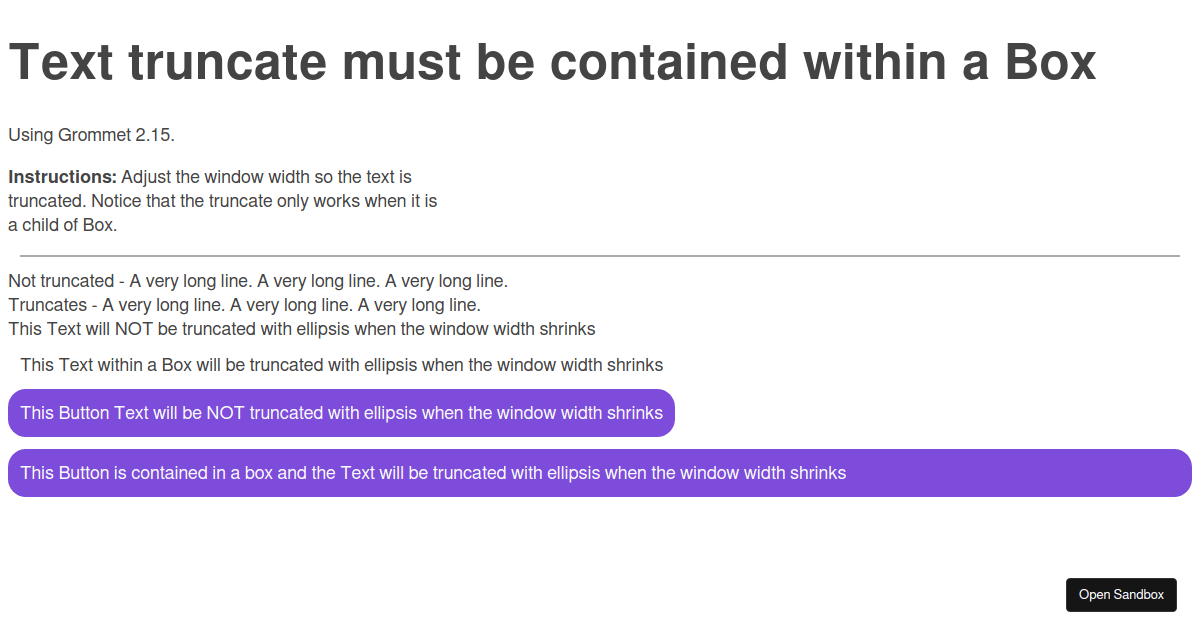Click the Text within a Box line
The height and width of the screenshot is (630, 1200).
click(x=341, y=365)
